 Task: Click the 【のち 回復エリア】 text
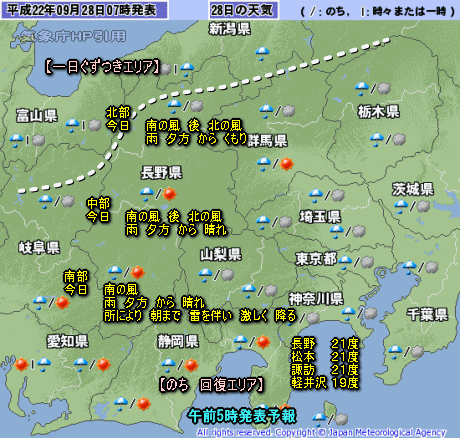pos(211,385)
